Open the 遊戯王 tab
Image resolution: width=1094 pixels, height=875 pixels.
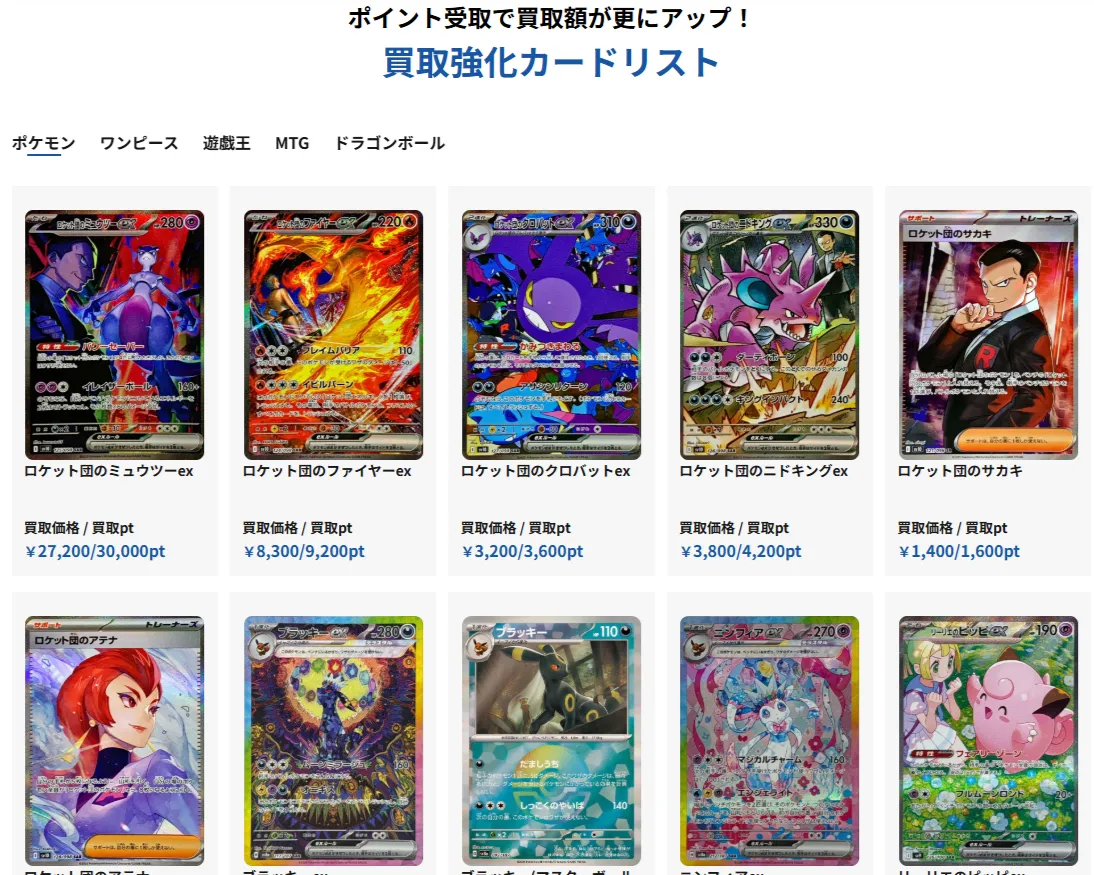pyautogui.click(x=226, y=143)
